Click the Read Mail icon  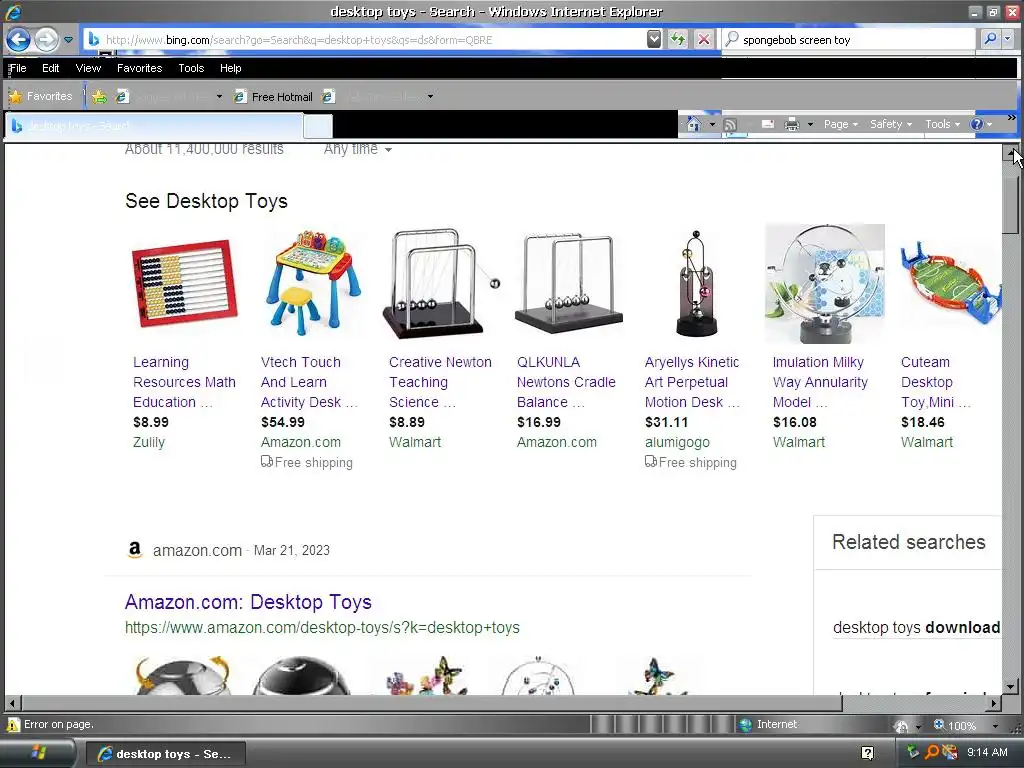(x=768, y=124)
